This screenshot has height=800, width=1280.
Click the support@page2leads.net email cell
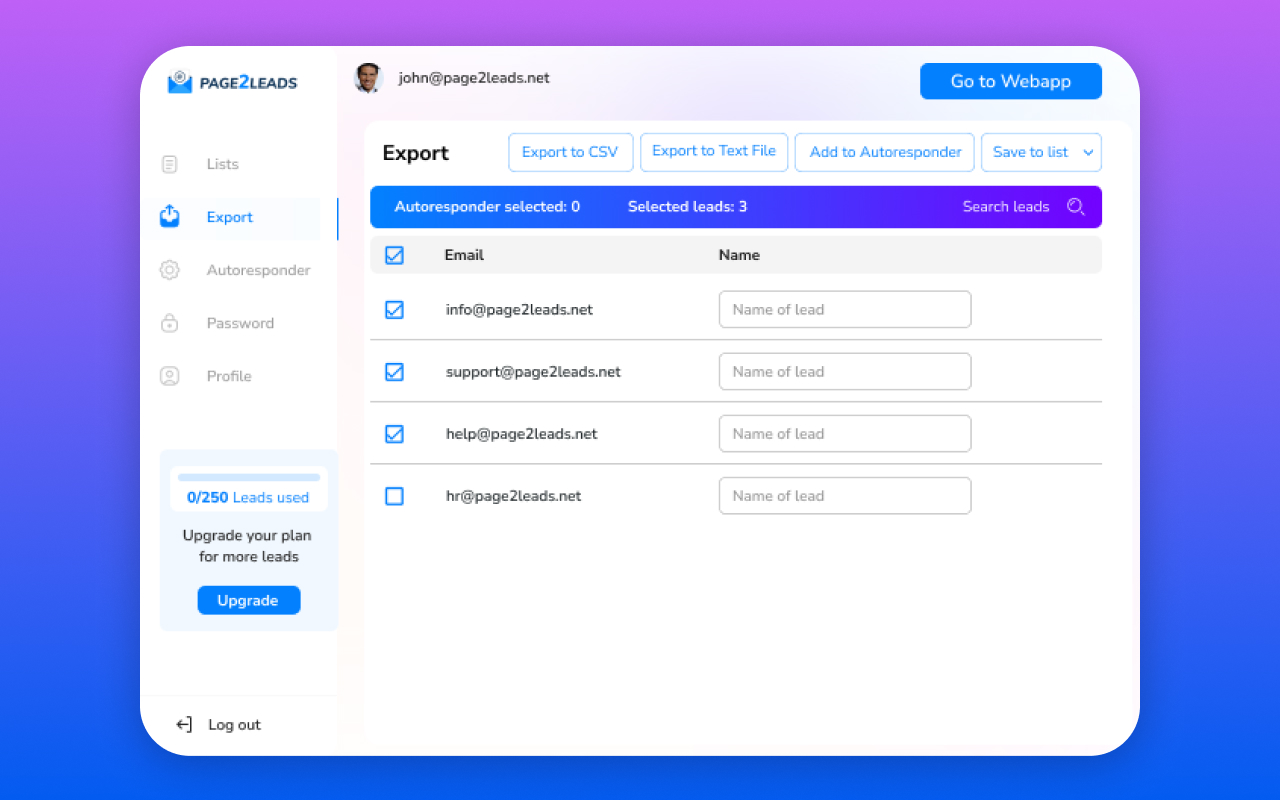[533, 372]
